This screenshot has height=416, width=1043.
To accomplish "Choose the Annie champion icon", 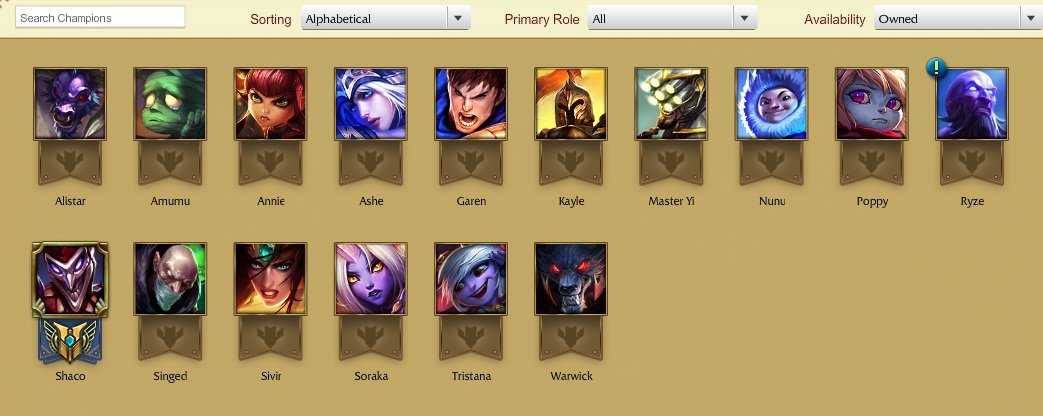I will point(270,104).
